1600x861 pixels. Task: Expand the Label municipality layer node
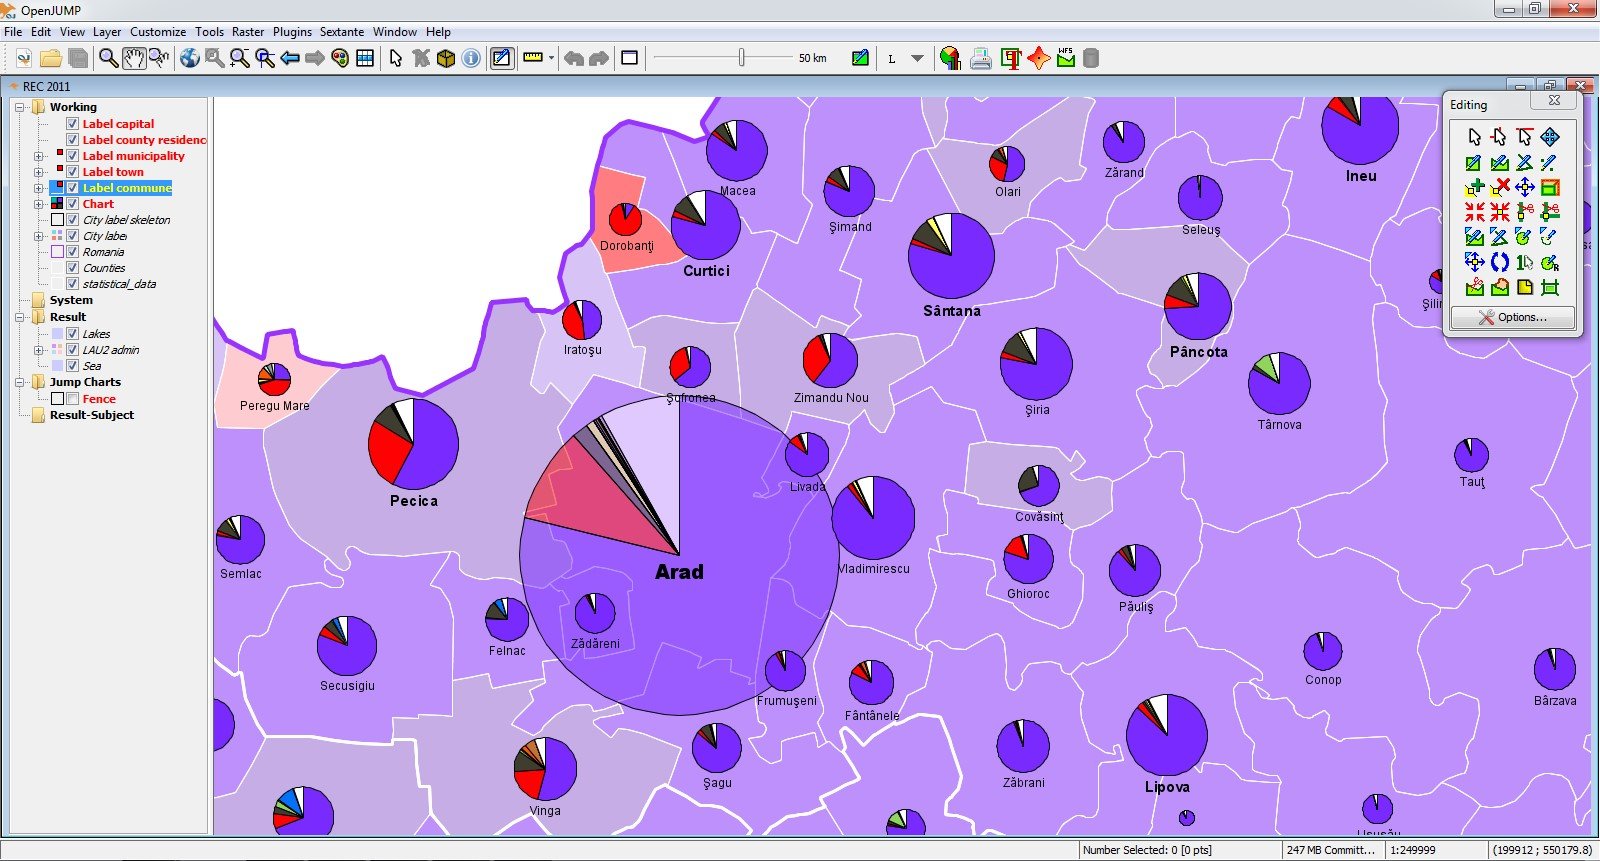pos(39,156)
